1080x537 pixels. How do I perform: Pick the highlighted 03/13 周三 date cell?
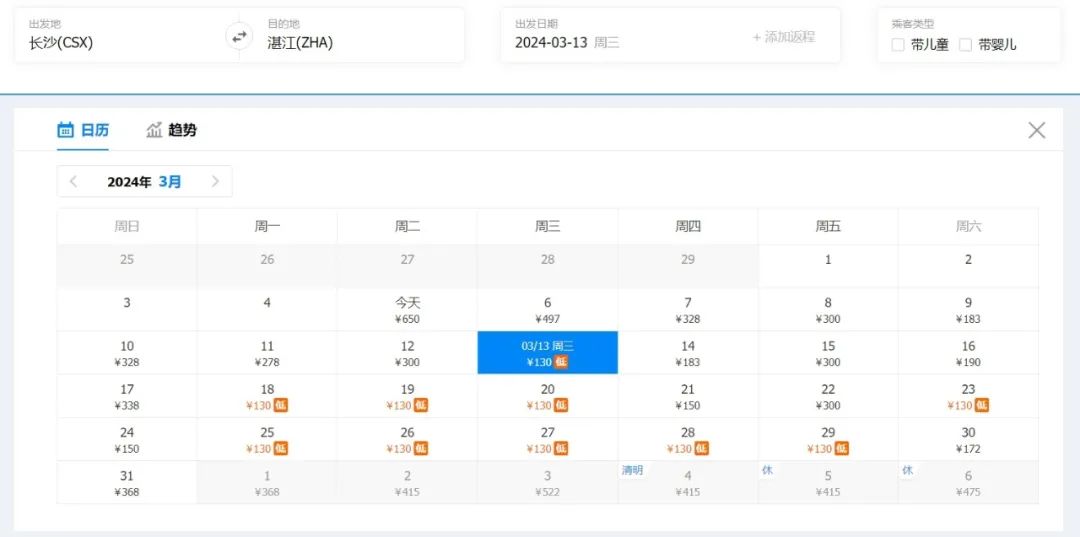[547, 353]
